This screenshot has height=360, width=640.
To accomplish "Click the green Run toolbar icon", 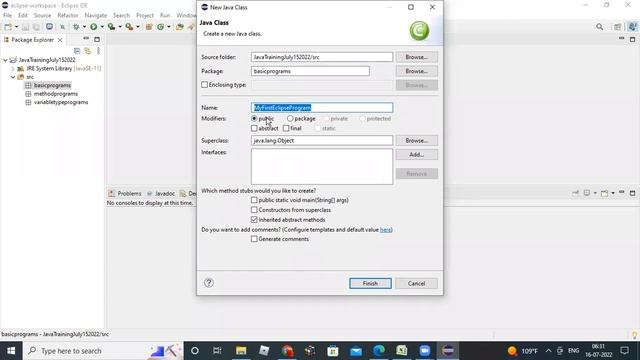I will coord(93,27).
